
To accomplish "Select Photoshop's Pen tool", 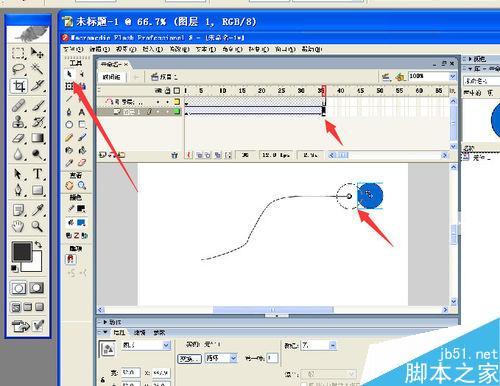I will (18, 190).
